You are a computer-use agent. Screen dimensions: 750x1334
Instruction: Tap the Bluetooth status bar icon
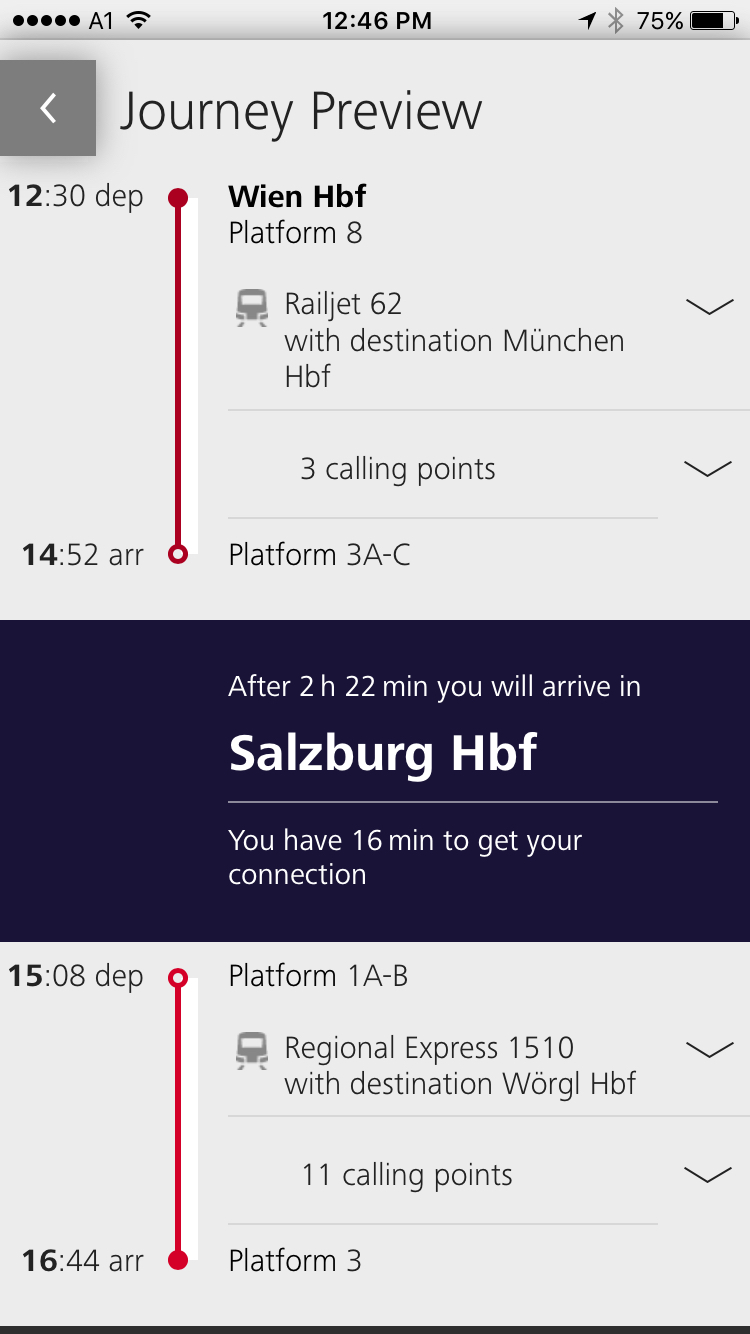coord(616,21)
